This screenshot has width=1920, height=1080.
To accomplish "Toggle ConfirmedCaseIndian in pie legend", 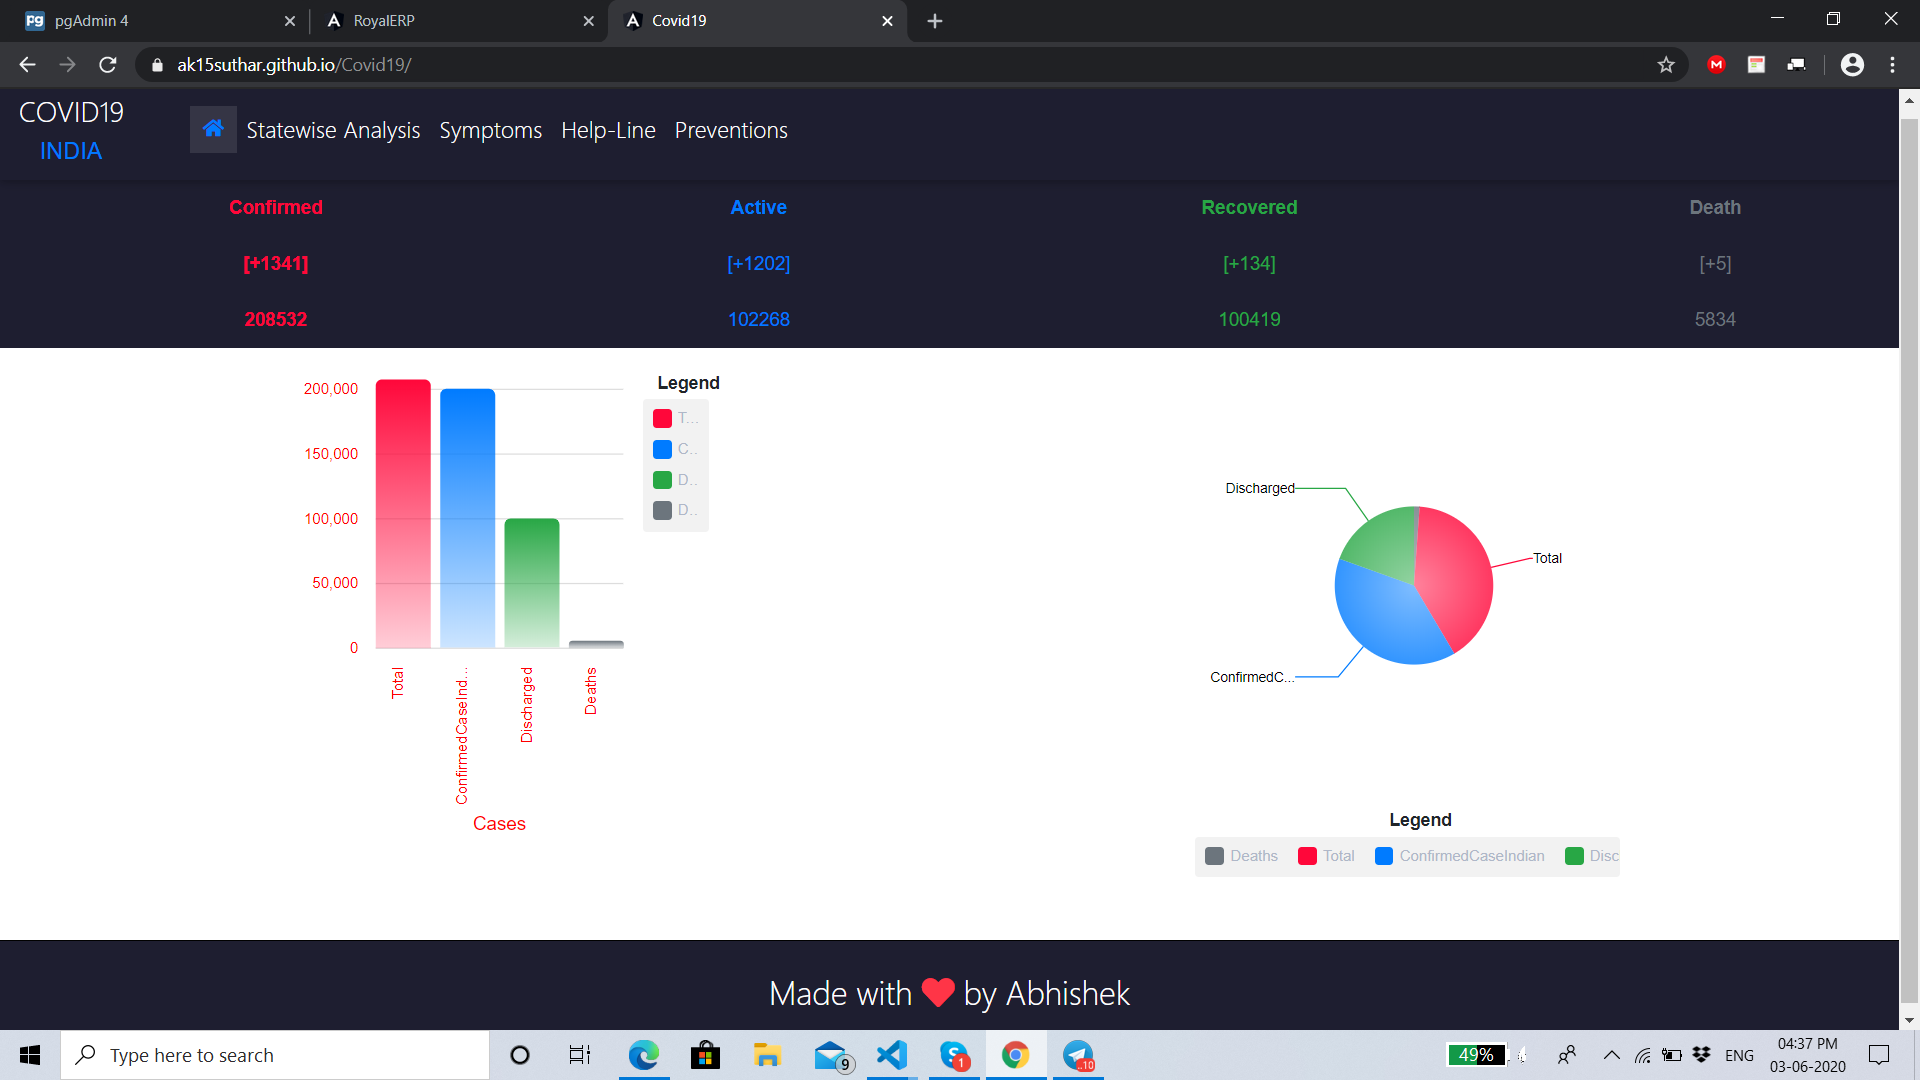I will pyautogui.click(x=1460, y=856).
